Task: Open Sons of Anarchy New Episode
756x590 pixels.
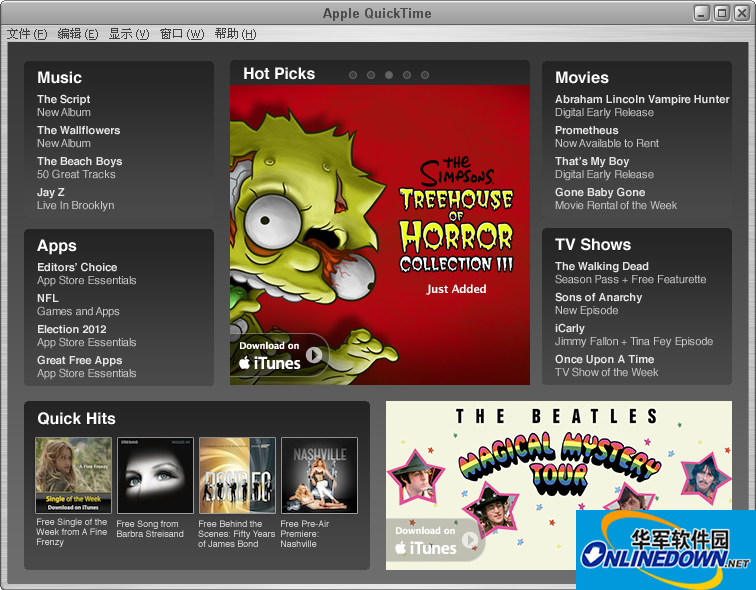Action: point(598,304)
